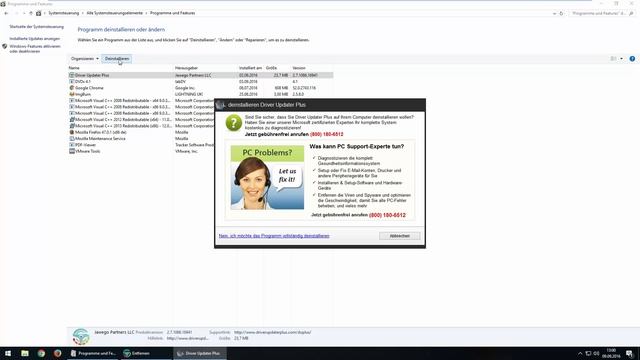
Task: Select the Driver Updater Plus row
Action: pos(200,75)
